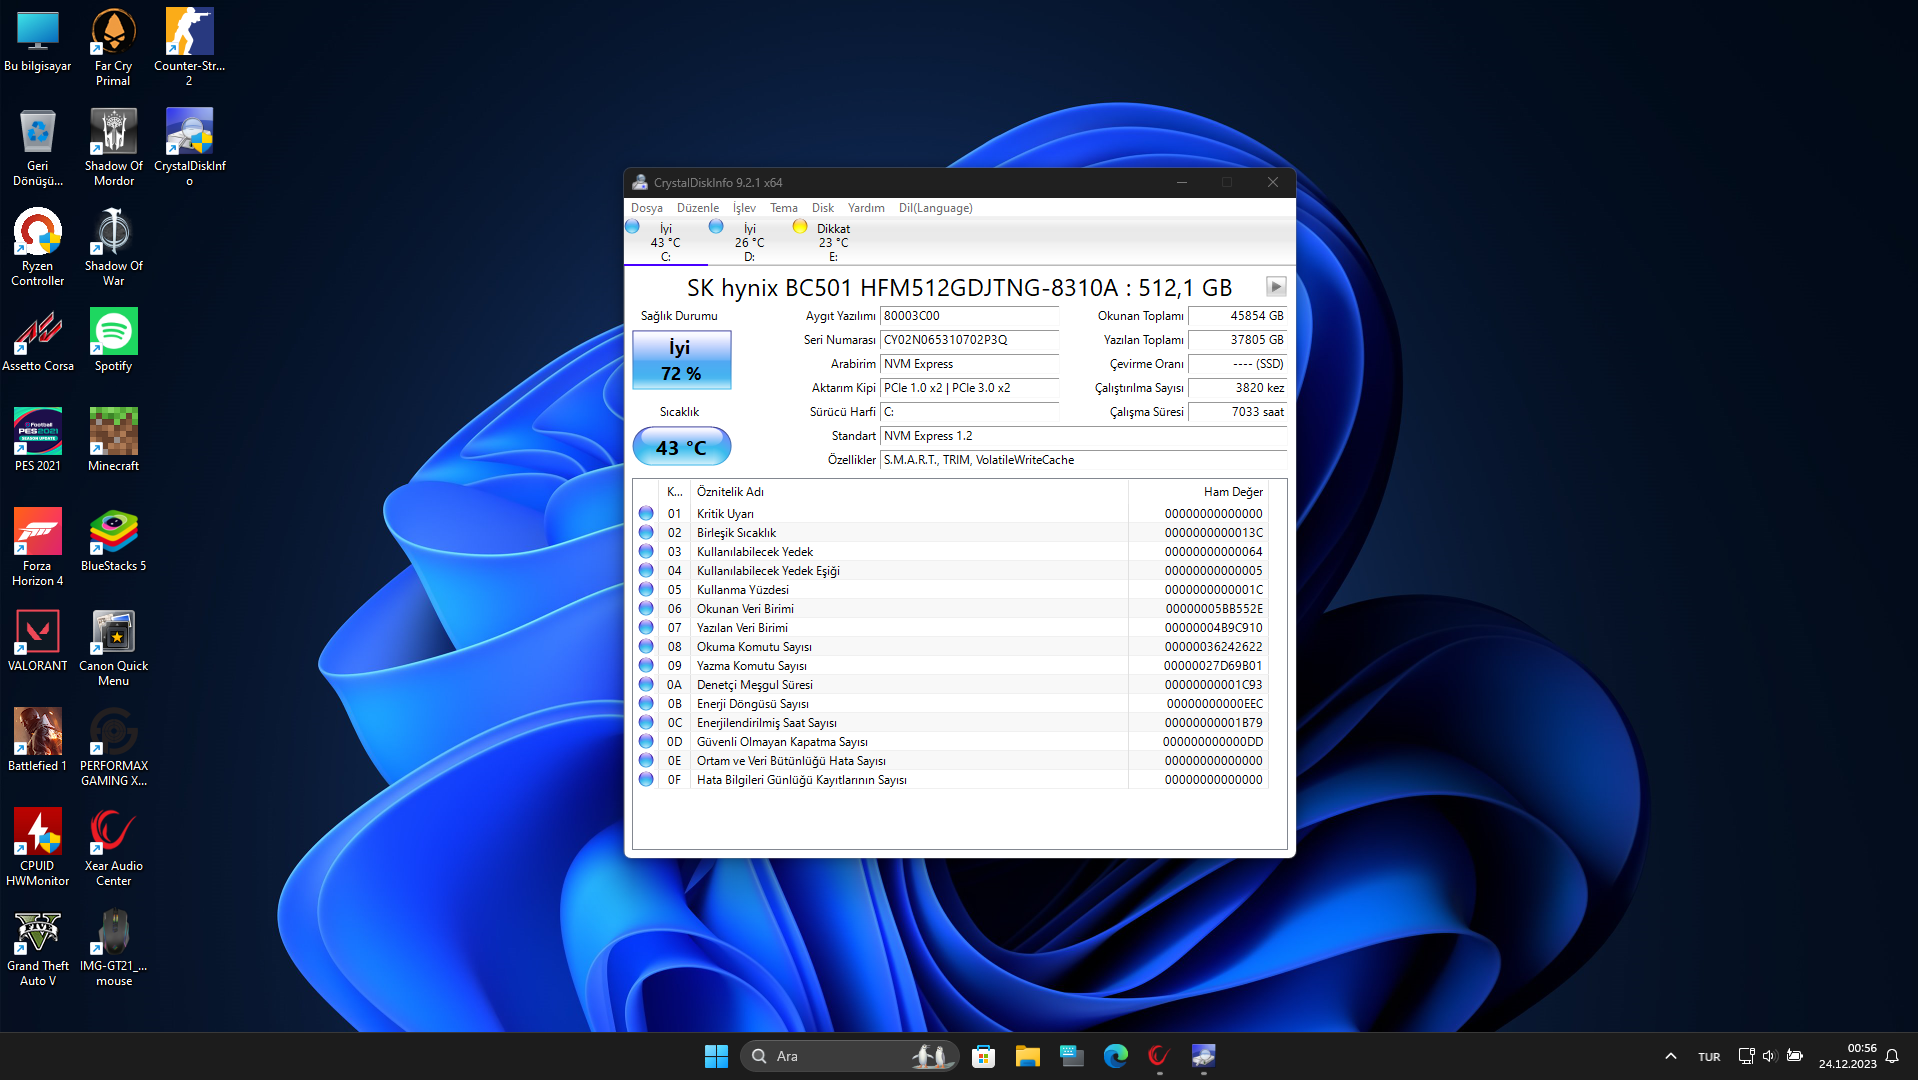Viewport: 1918px width, 1080px height.
Task: Open the Tema menu
Action: point(783,208)
